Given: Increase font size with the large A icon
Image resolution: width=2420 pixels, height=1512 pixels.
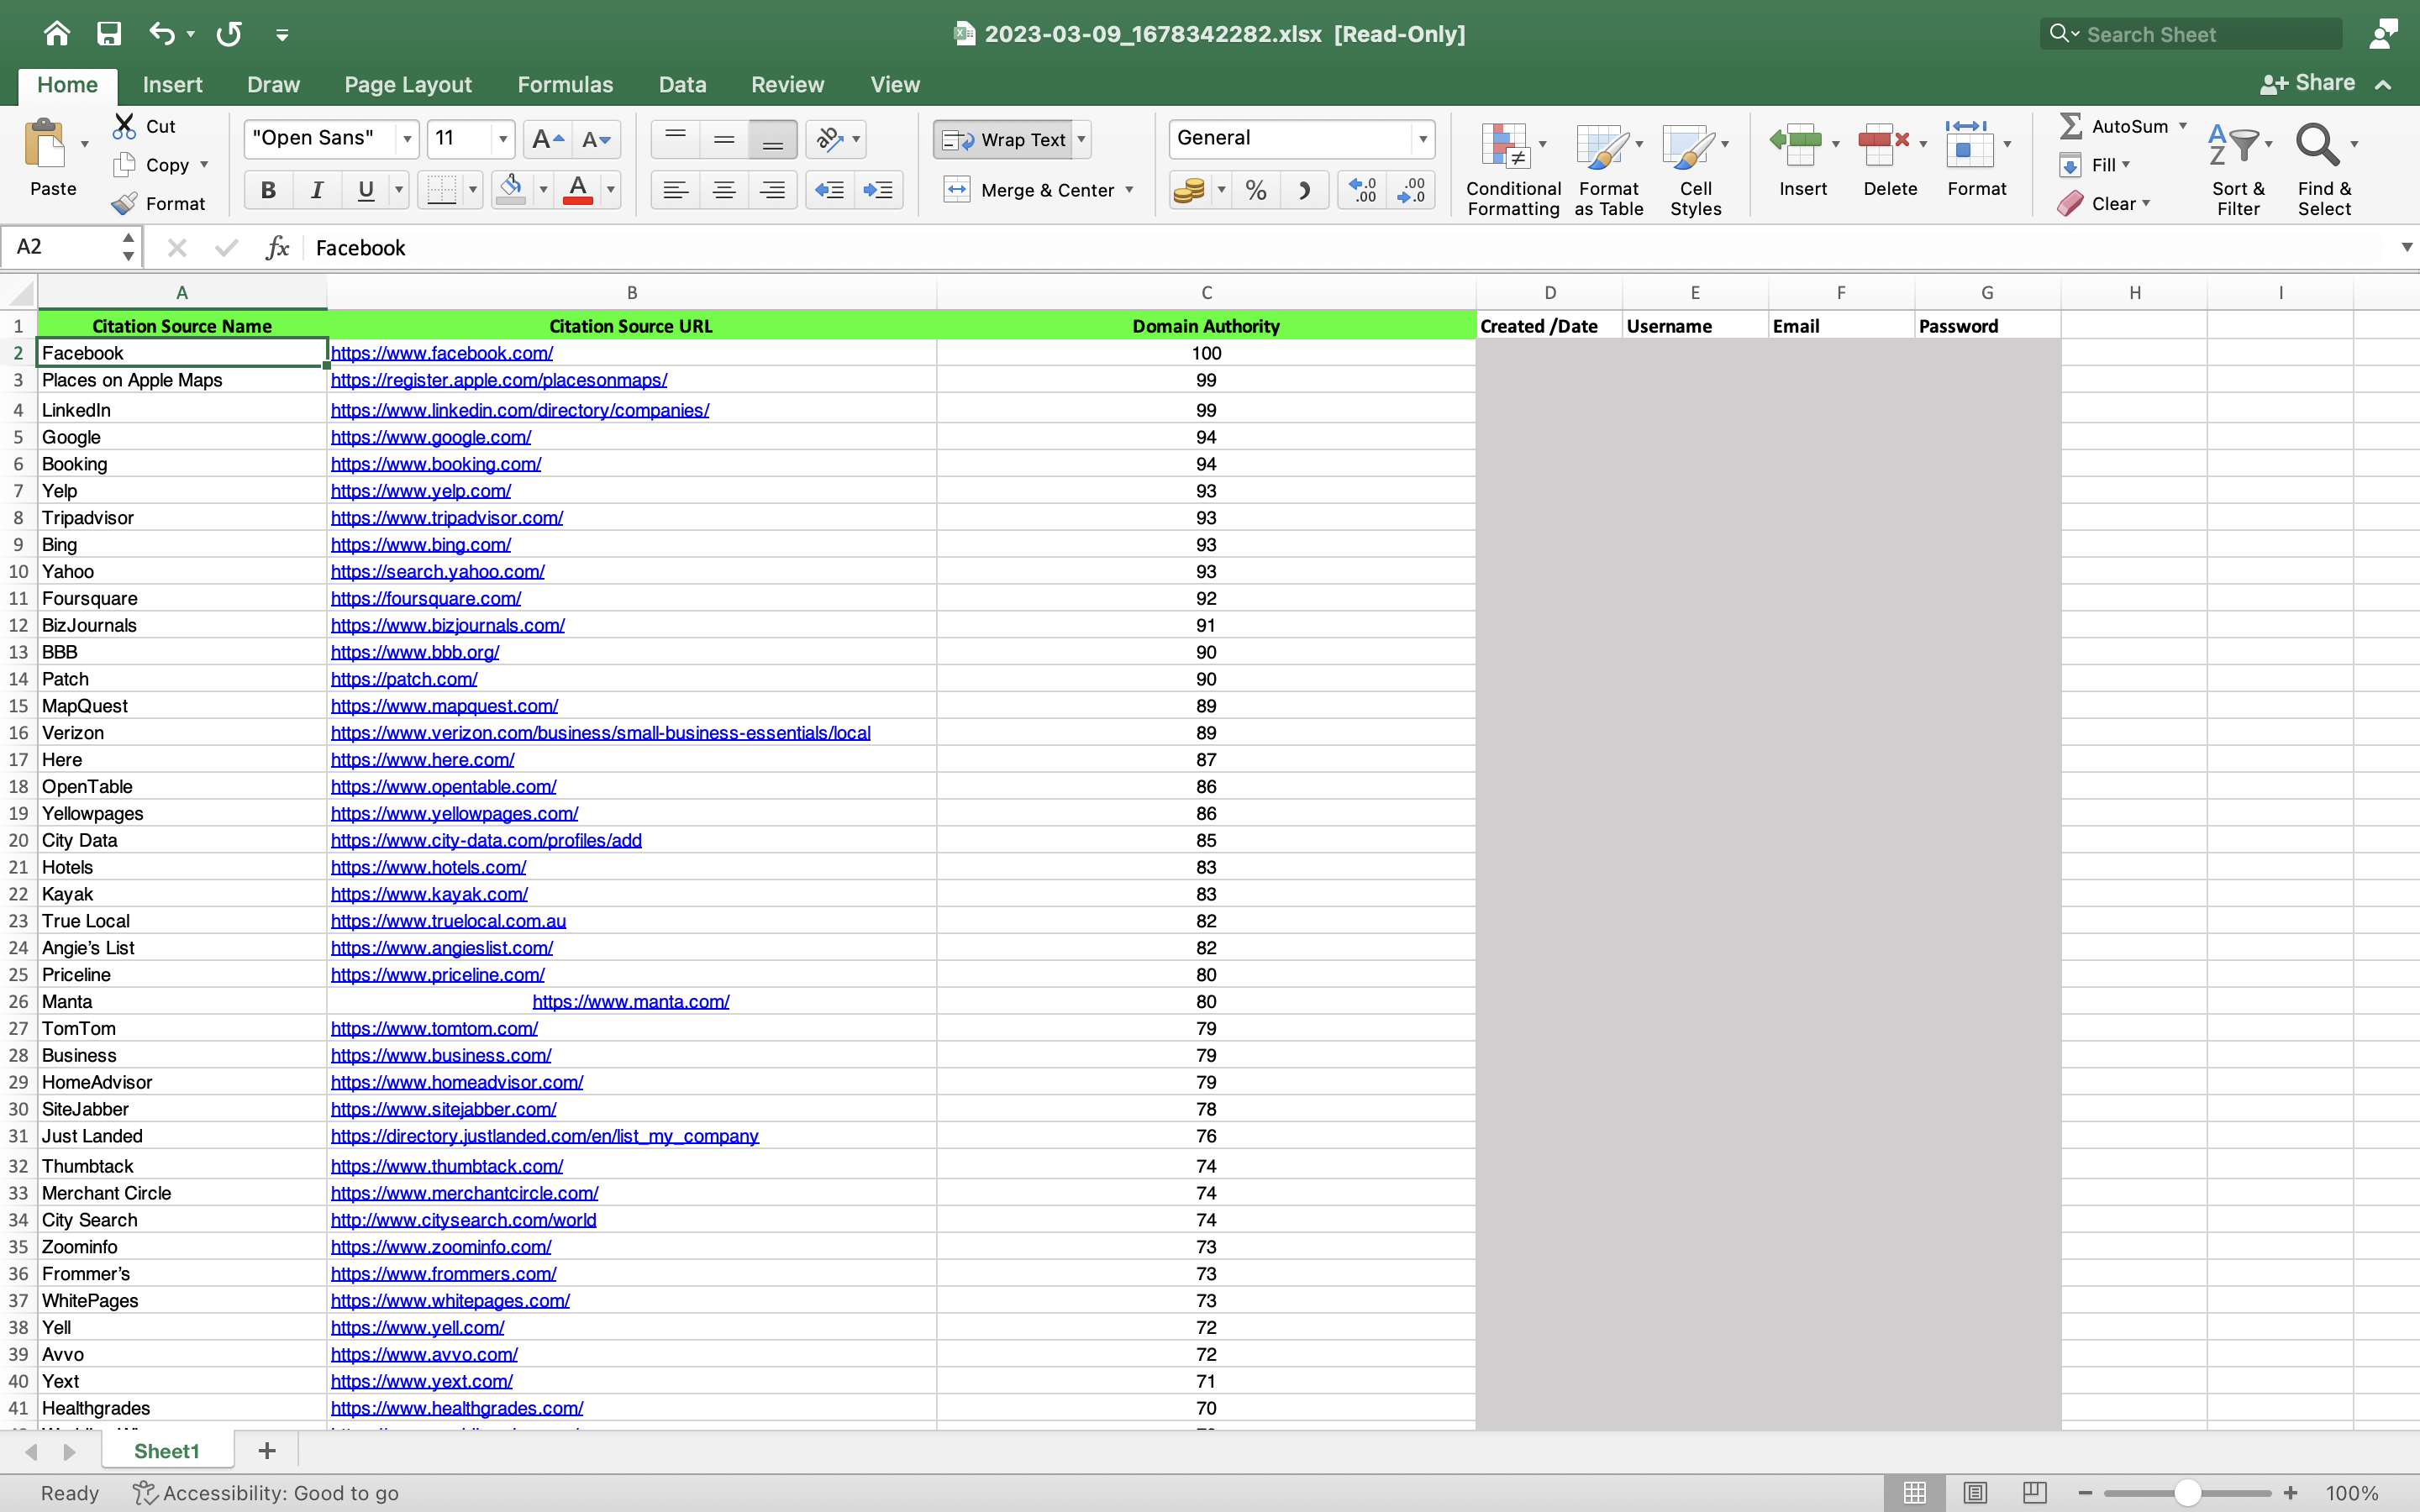Looking at the screenshot, I should tap(548, 139).
